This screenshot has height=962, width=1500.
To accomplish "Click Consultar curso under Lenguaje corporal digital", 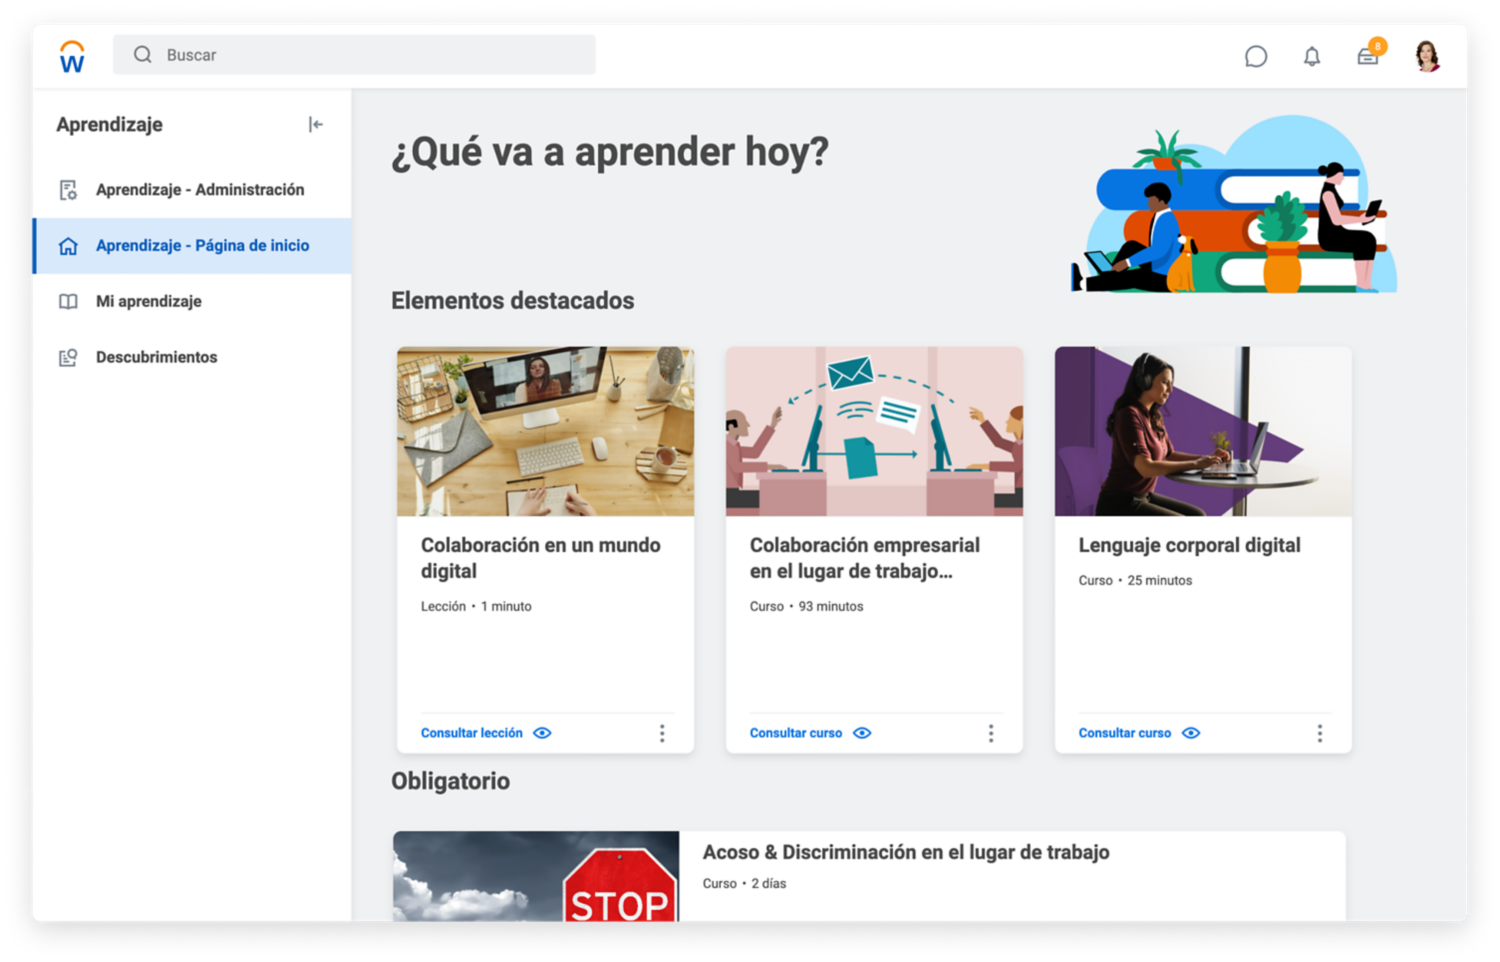I will 1125,733.
